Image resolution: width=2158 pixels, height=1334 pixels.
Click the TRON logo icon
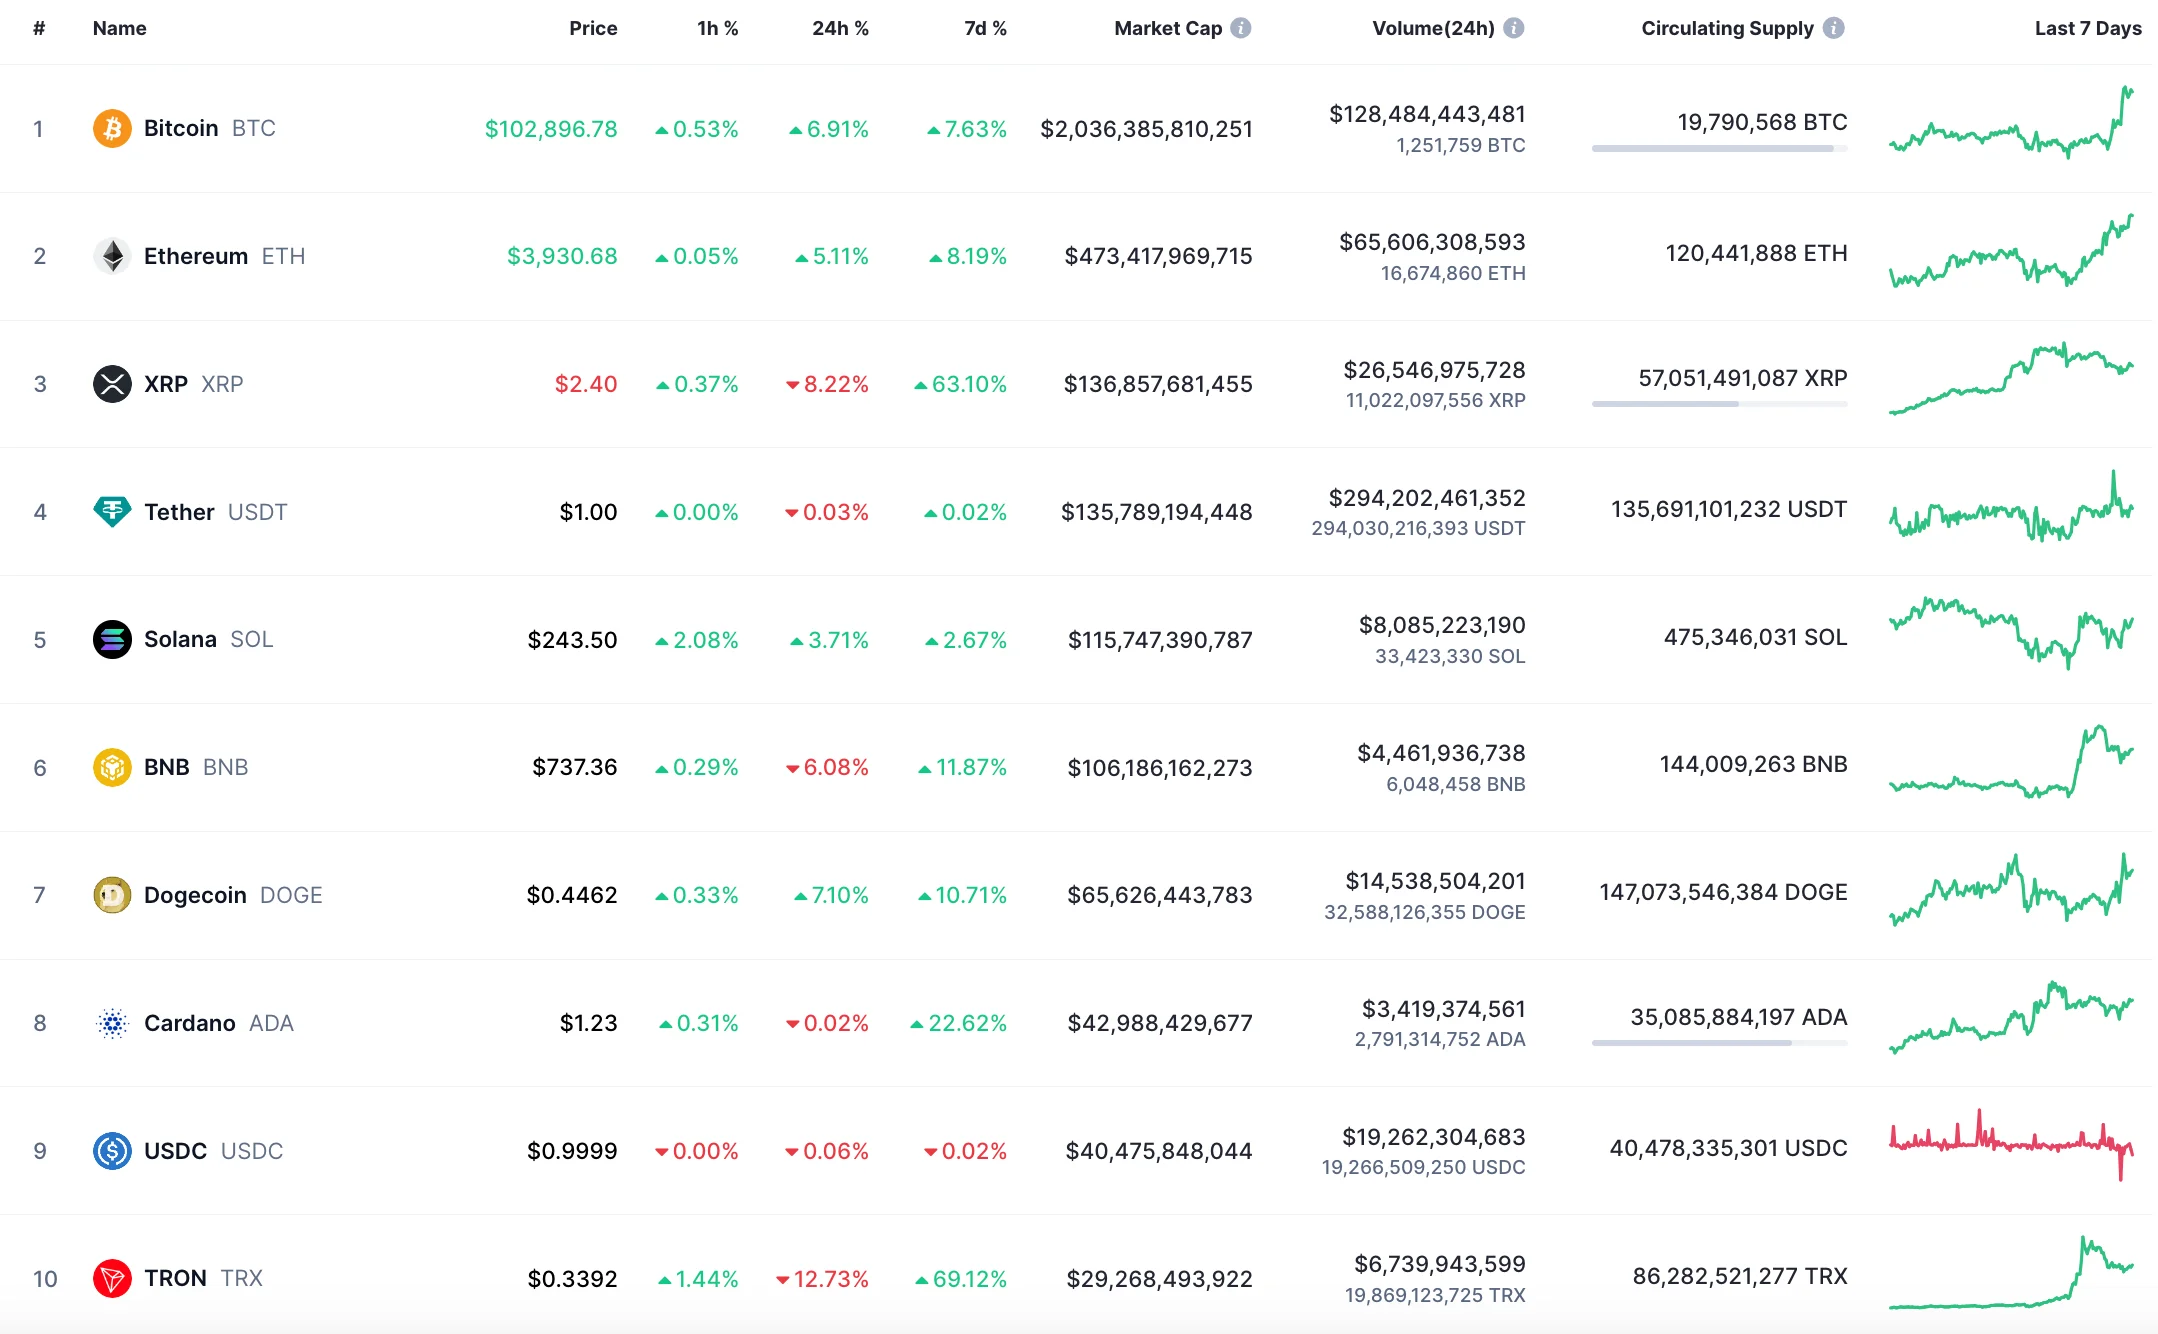(x=112, y=1278)
